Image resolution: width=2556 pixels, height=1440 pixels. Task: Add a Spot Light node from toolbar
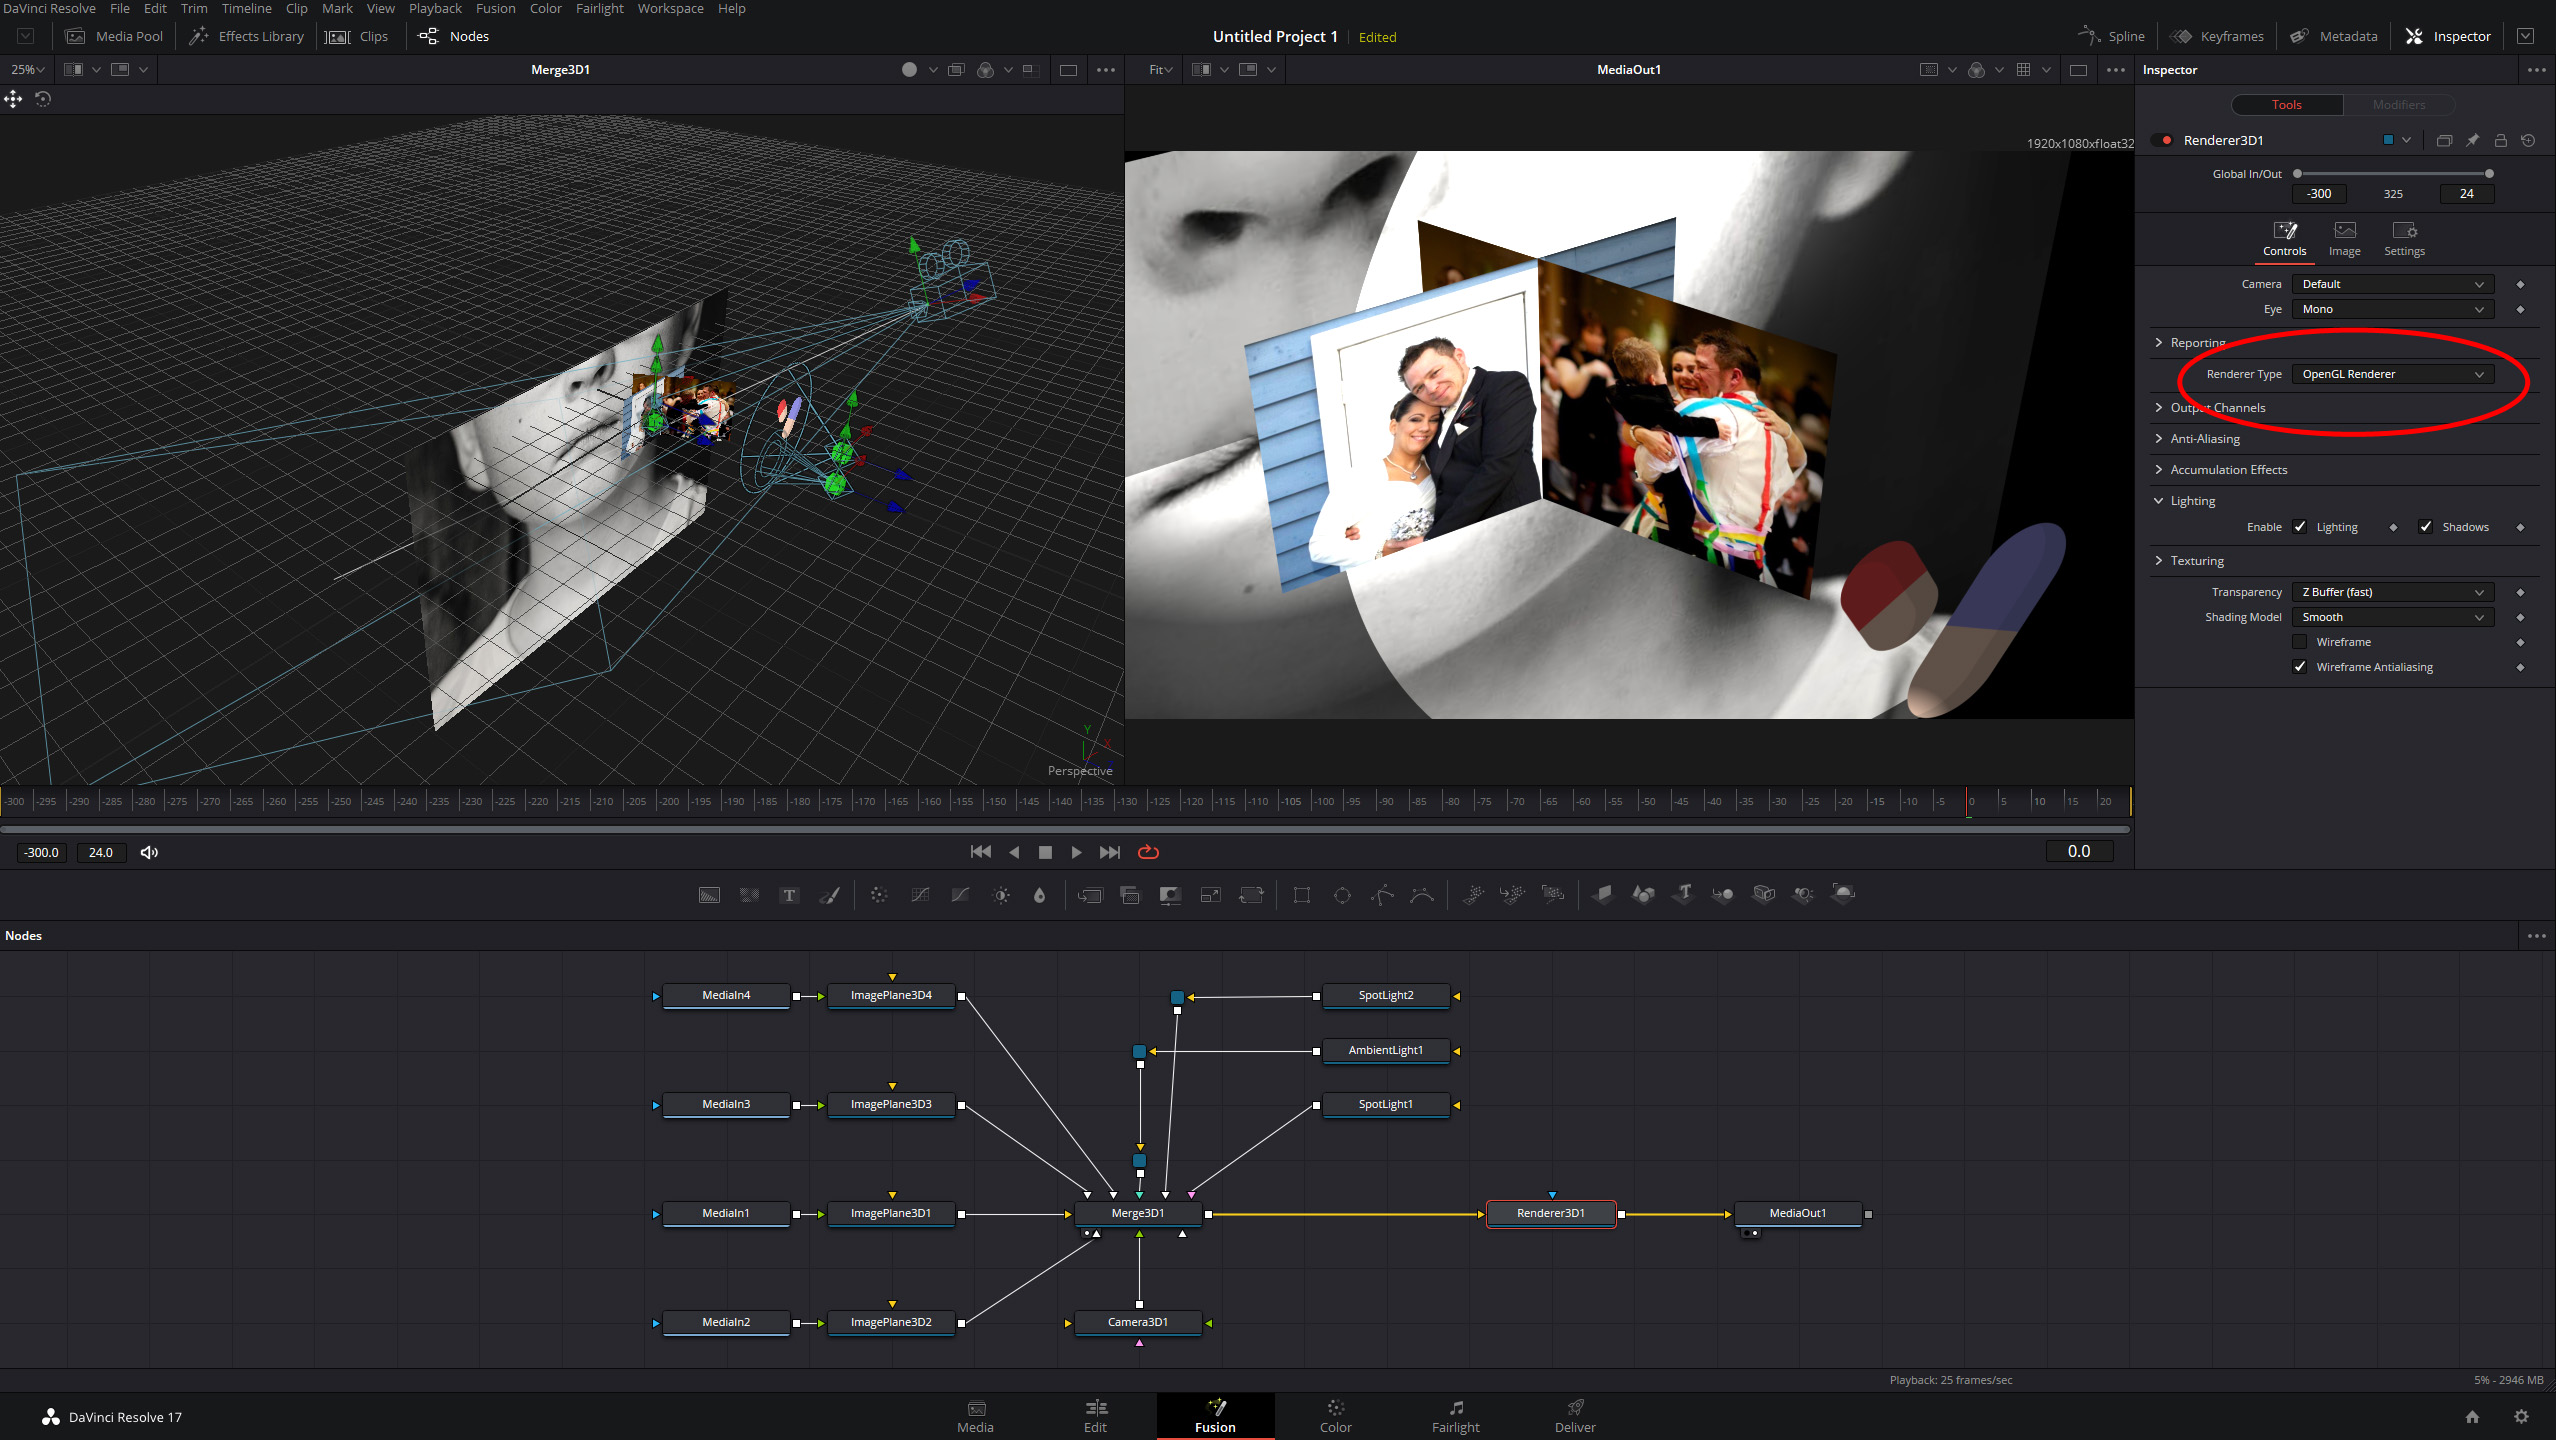[1803, 895]
